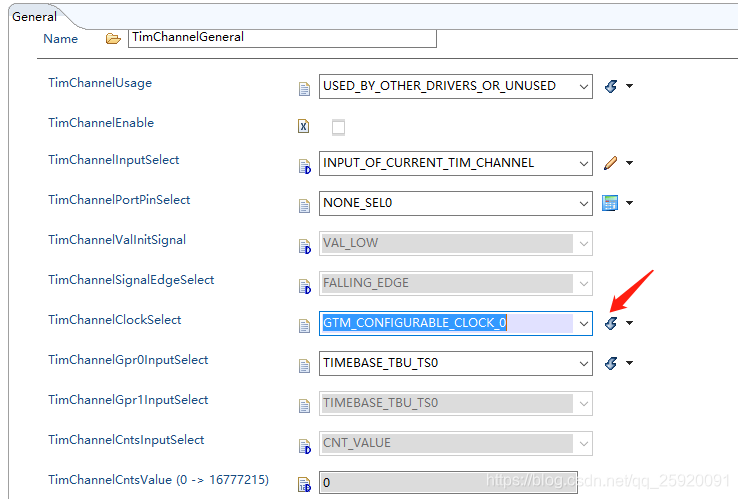
Task: Click the TimChannelCntsInputSelect label
Action: point(126,440)
